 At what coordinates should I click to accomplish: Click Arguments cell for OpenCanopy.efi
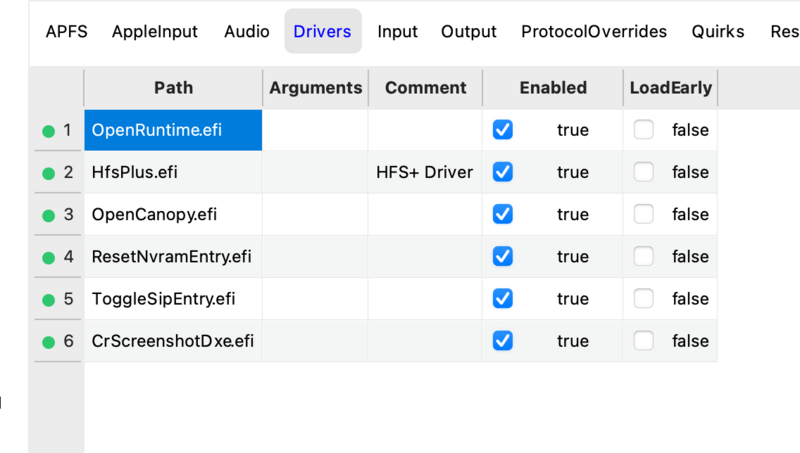point(315,214)
